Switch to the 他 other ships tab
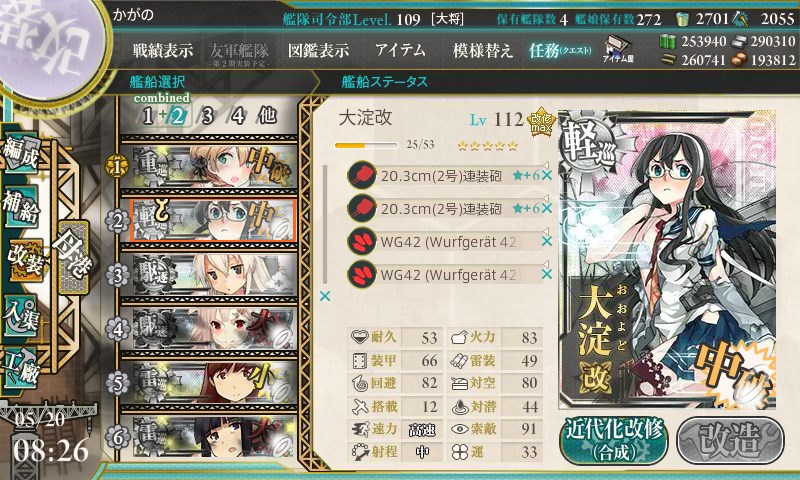Screen dimensions: 800x480 click(267, 116)
